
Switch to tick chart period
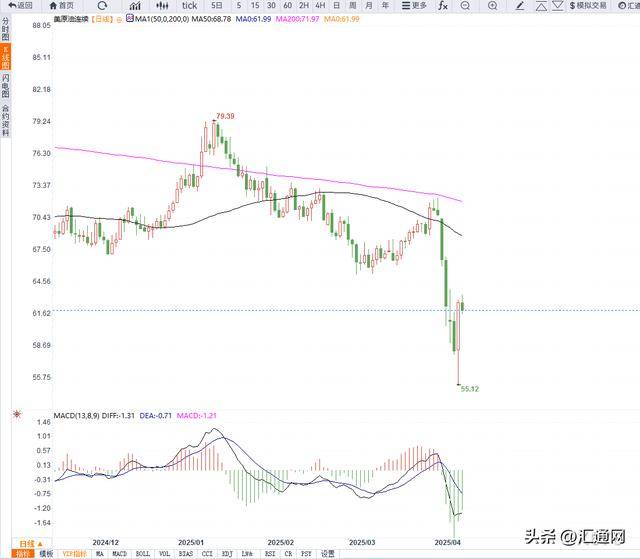coord(188,5)
